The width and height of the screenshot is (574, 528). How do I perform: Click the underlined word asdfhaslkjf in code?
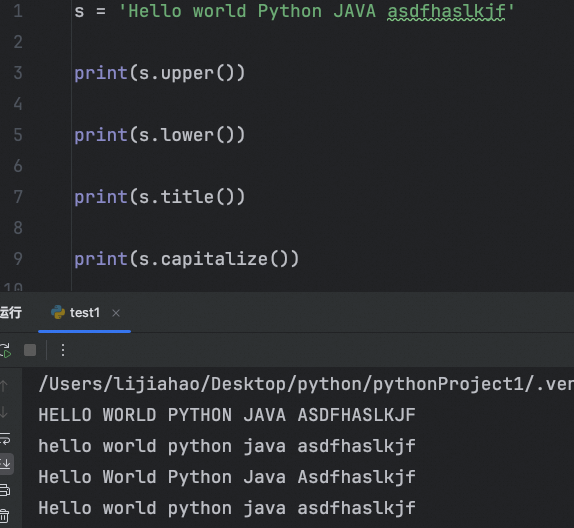click(447, 12)
